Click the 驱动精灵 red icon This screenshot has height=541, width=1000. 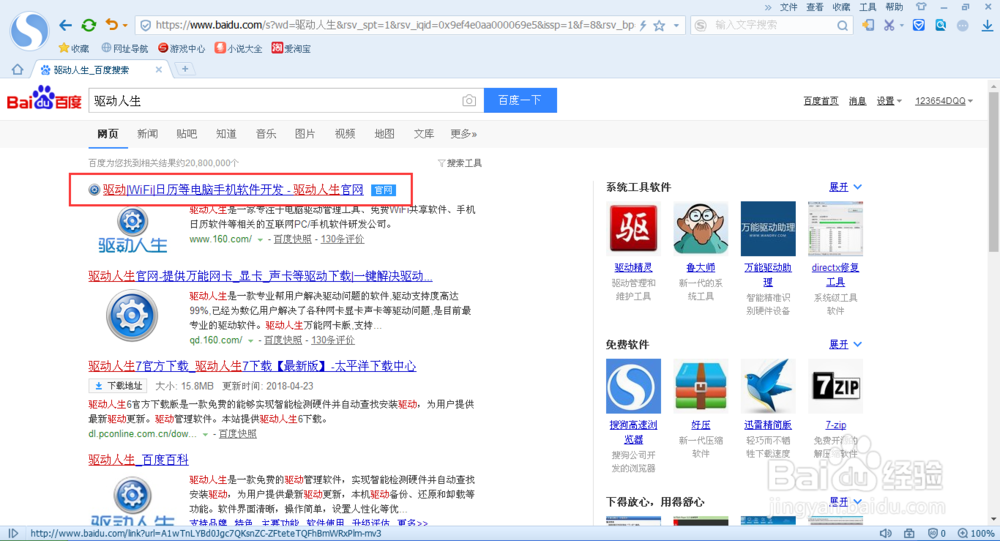[x=633, y=229]
